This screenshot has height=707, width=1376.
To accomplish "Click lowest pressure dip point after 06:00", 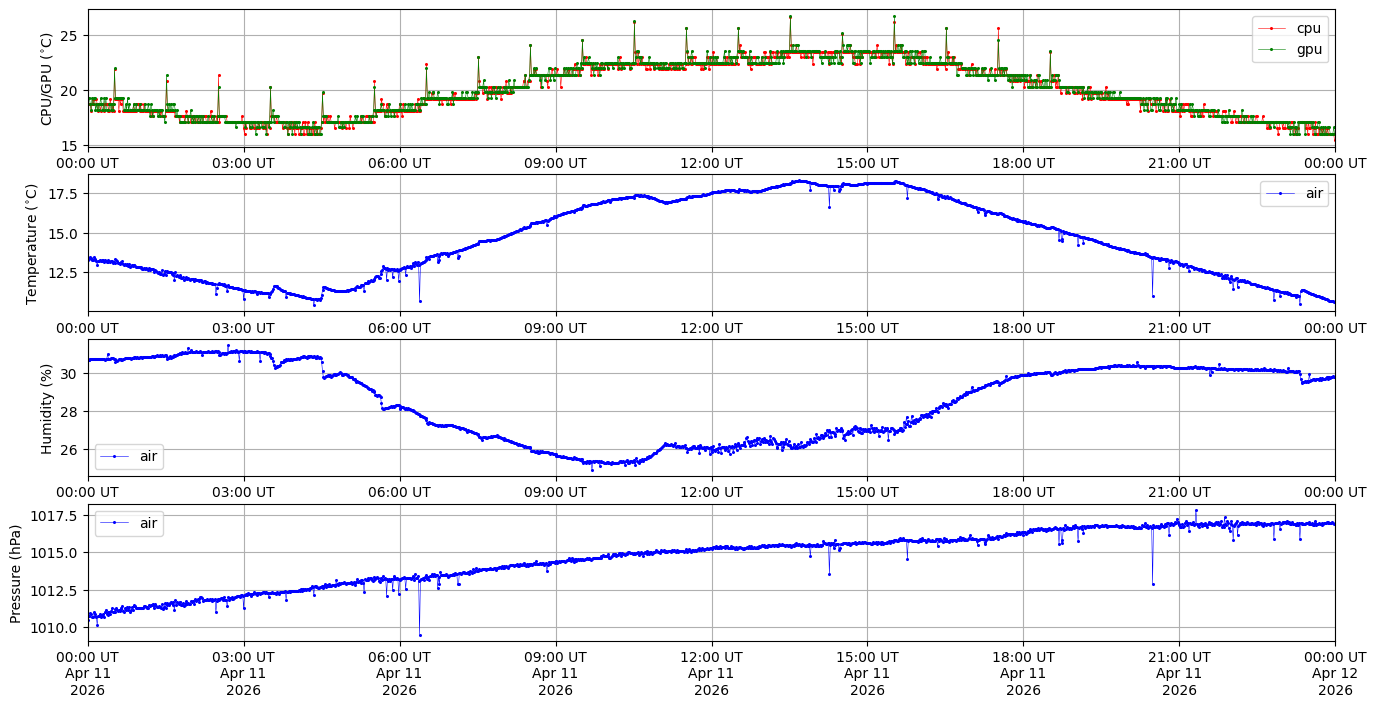I will coord(420,635).
